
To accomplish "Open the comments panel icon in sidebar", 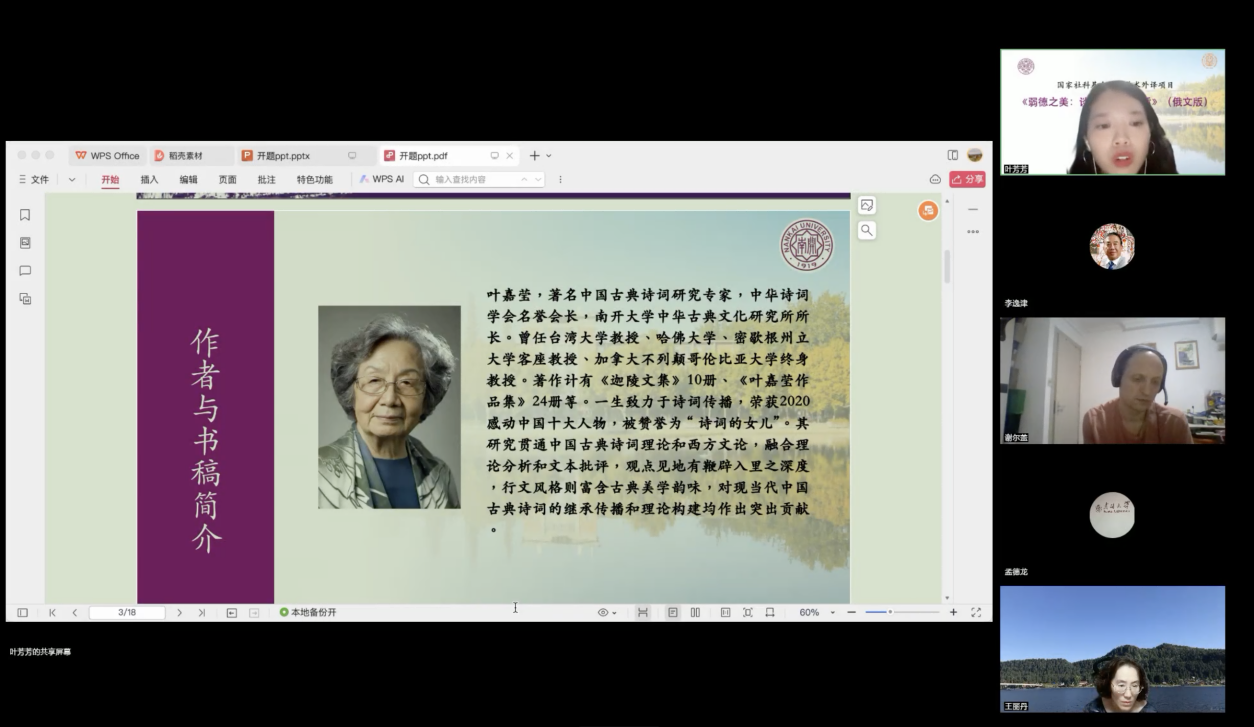I will pyautogui.click(x=25, y=271).
